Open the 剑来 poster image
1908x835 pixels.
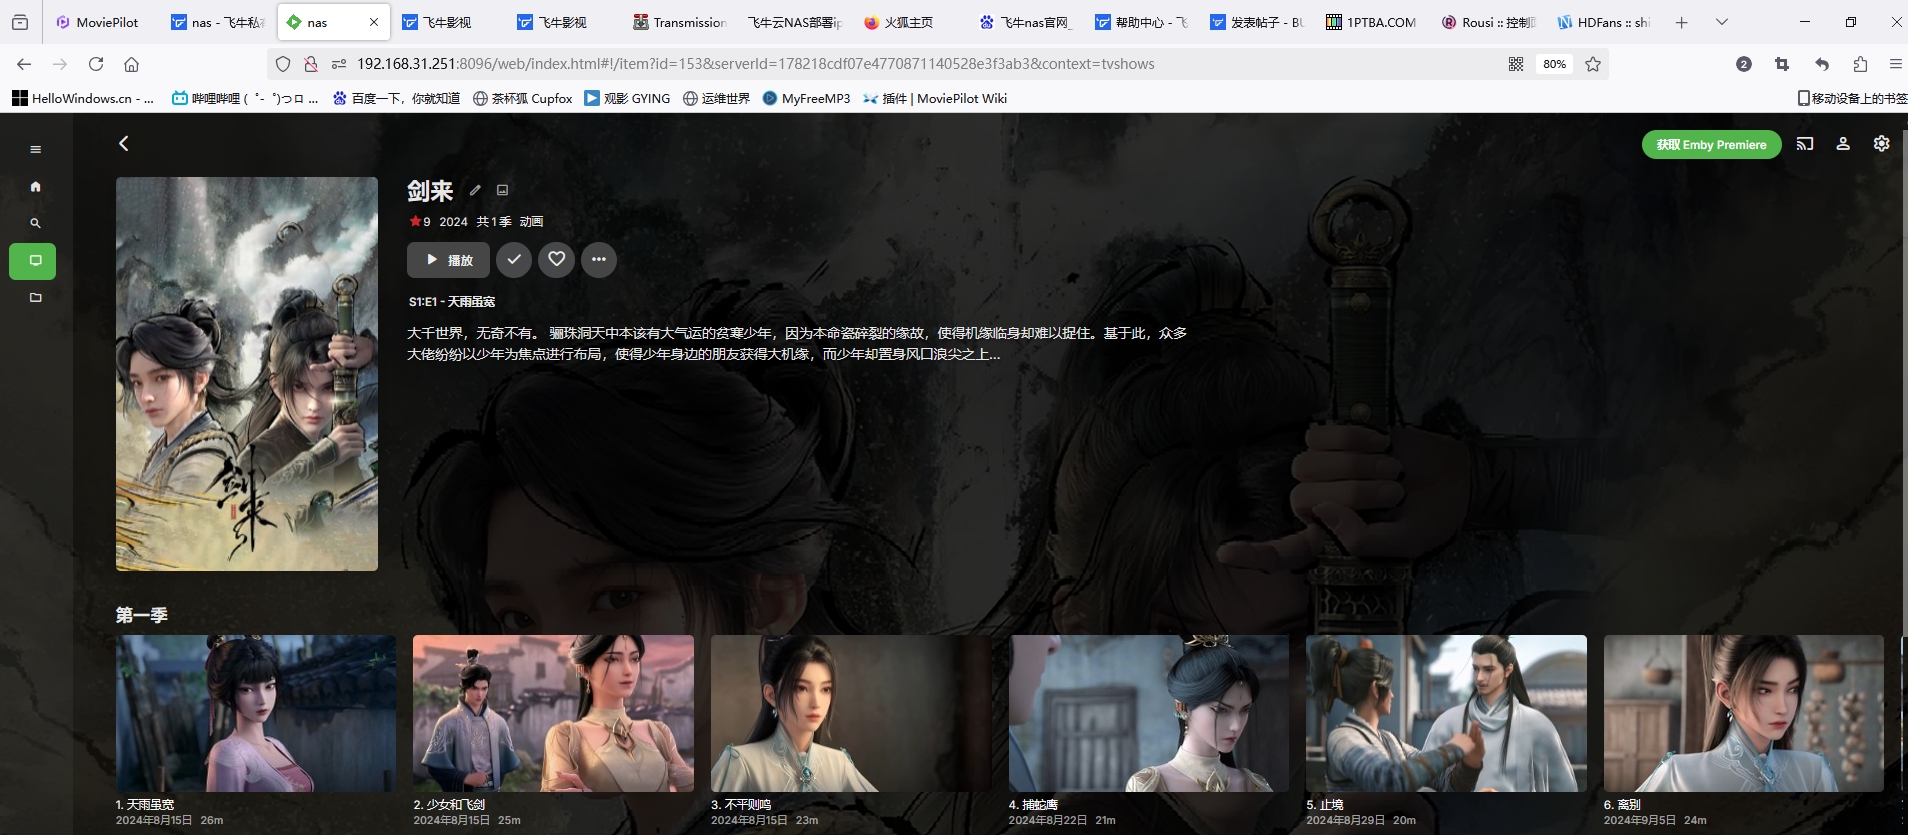[x=247, y=374]
